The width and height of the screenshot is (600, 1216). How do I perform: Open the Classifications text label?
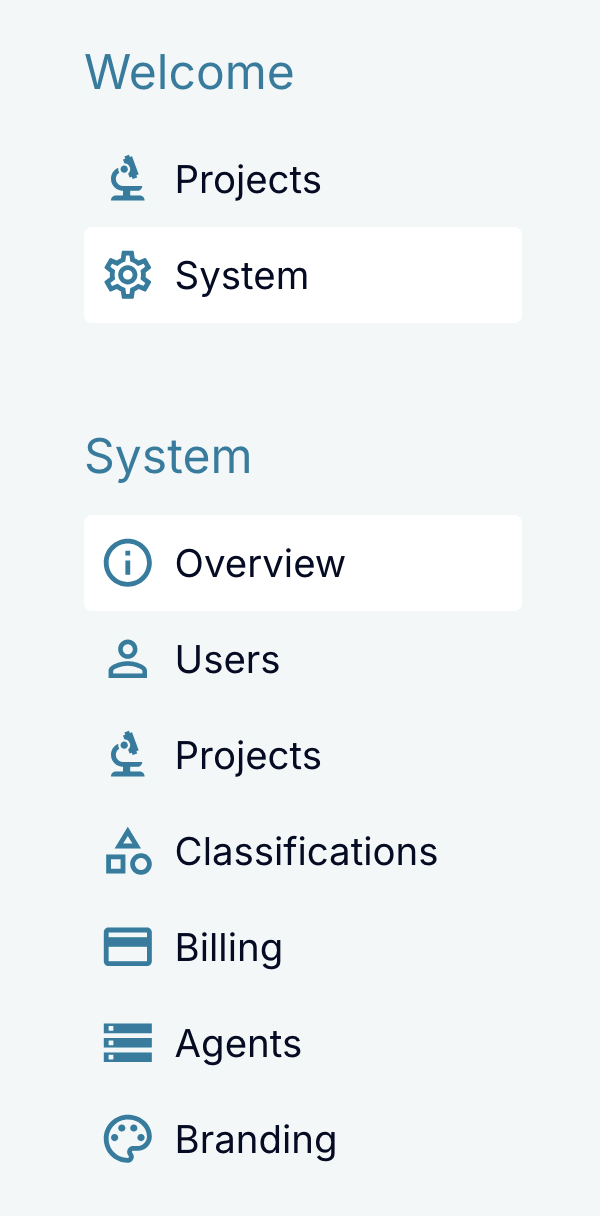click(306, 852)
